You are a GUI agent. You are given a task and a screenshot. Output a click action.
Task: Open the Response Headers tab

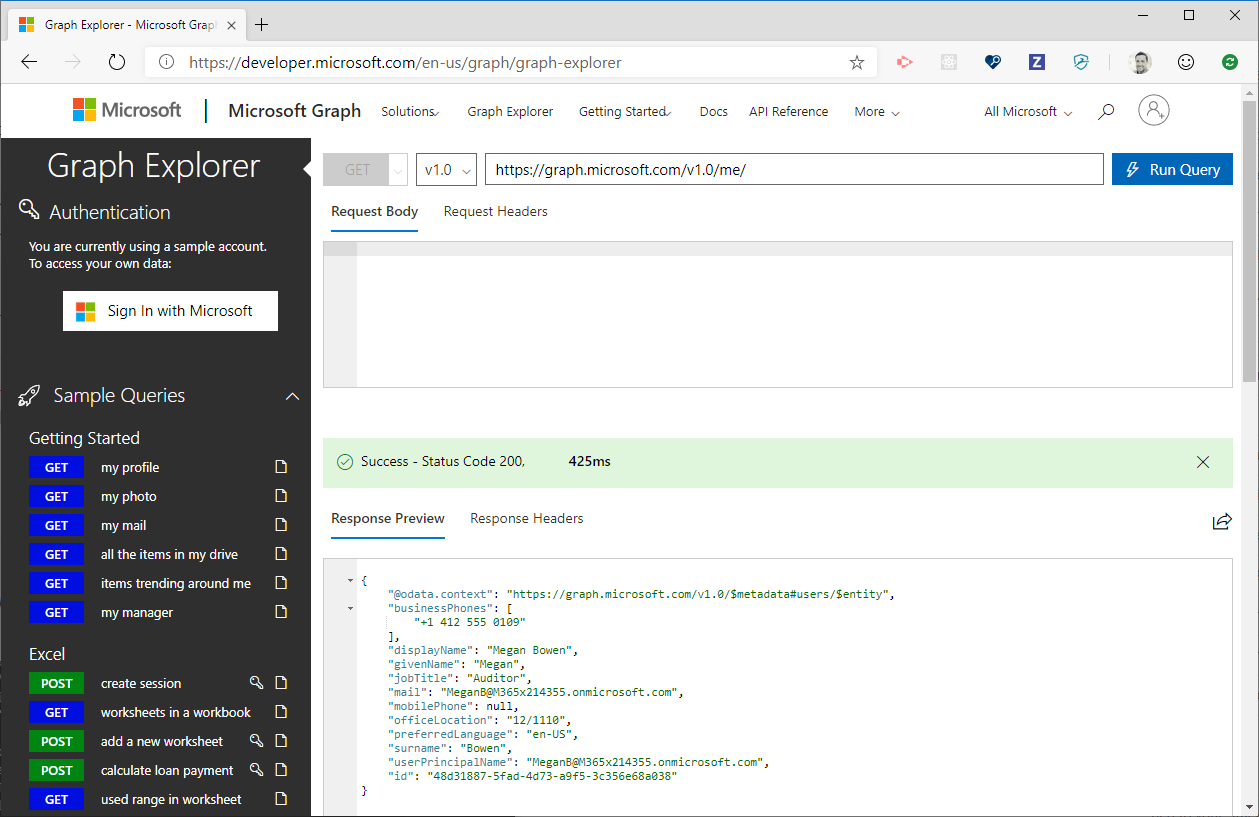click(526, 518)
